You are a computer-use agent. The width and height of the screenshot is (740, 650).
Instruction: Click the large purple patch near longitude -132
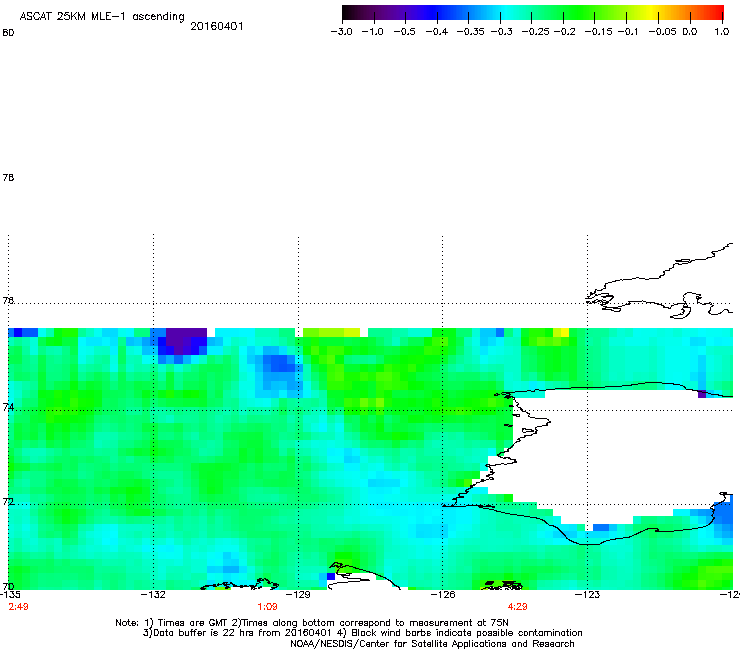pos(186,341)
